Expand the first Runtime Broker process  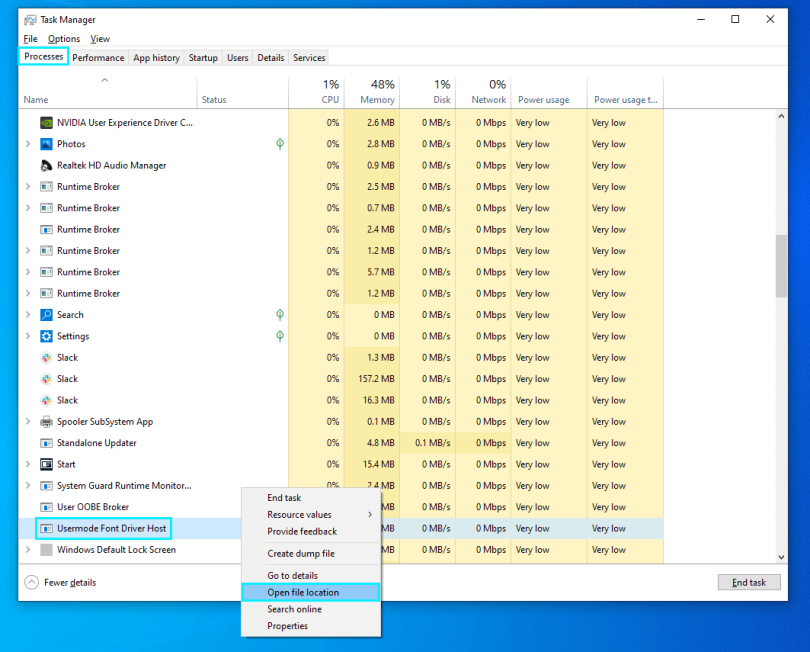(28, 186)
